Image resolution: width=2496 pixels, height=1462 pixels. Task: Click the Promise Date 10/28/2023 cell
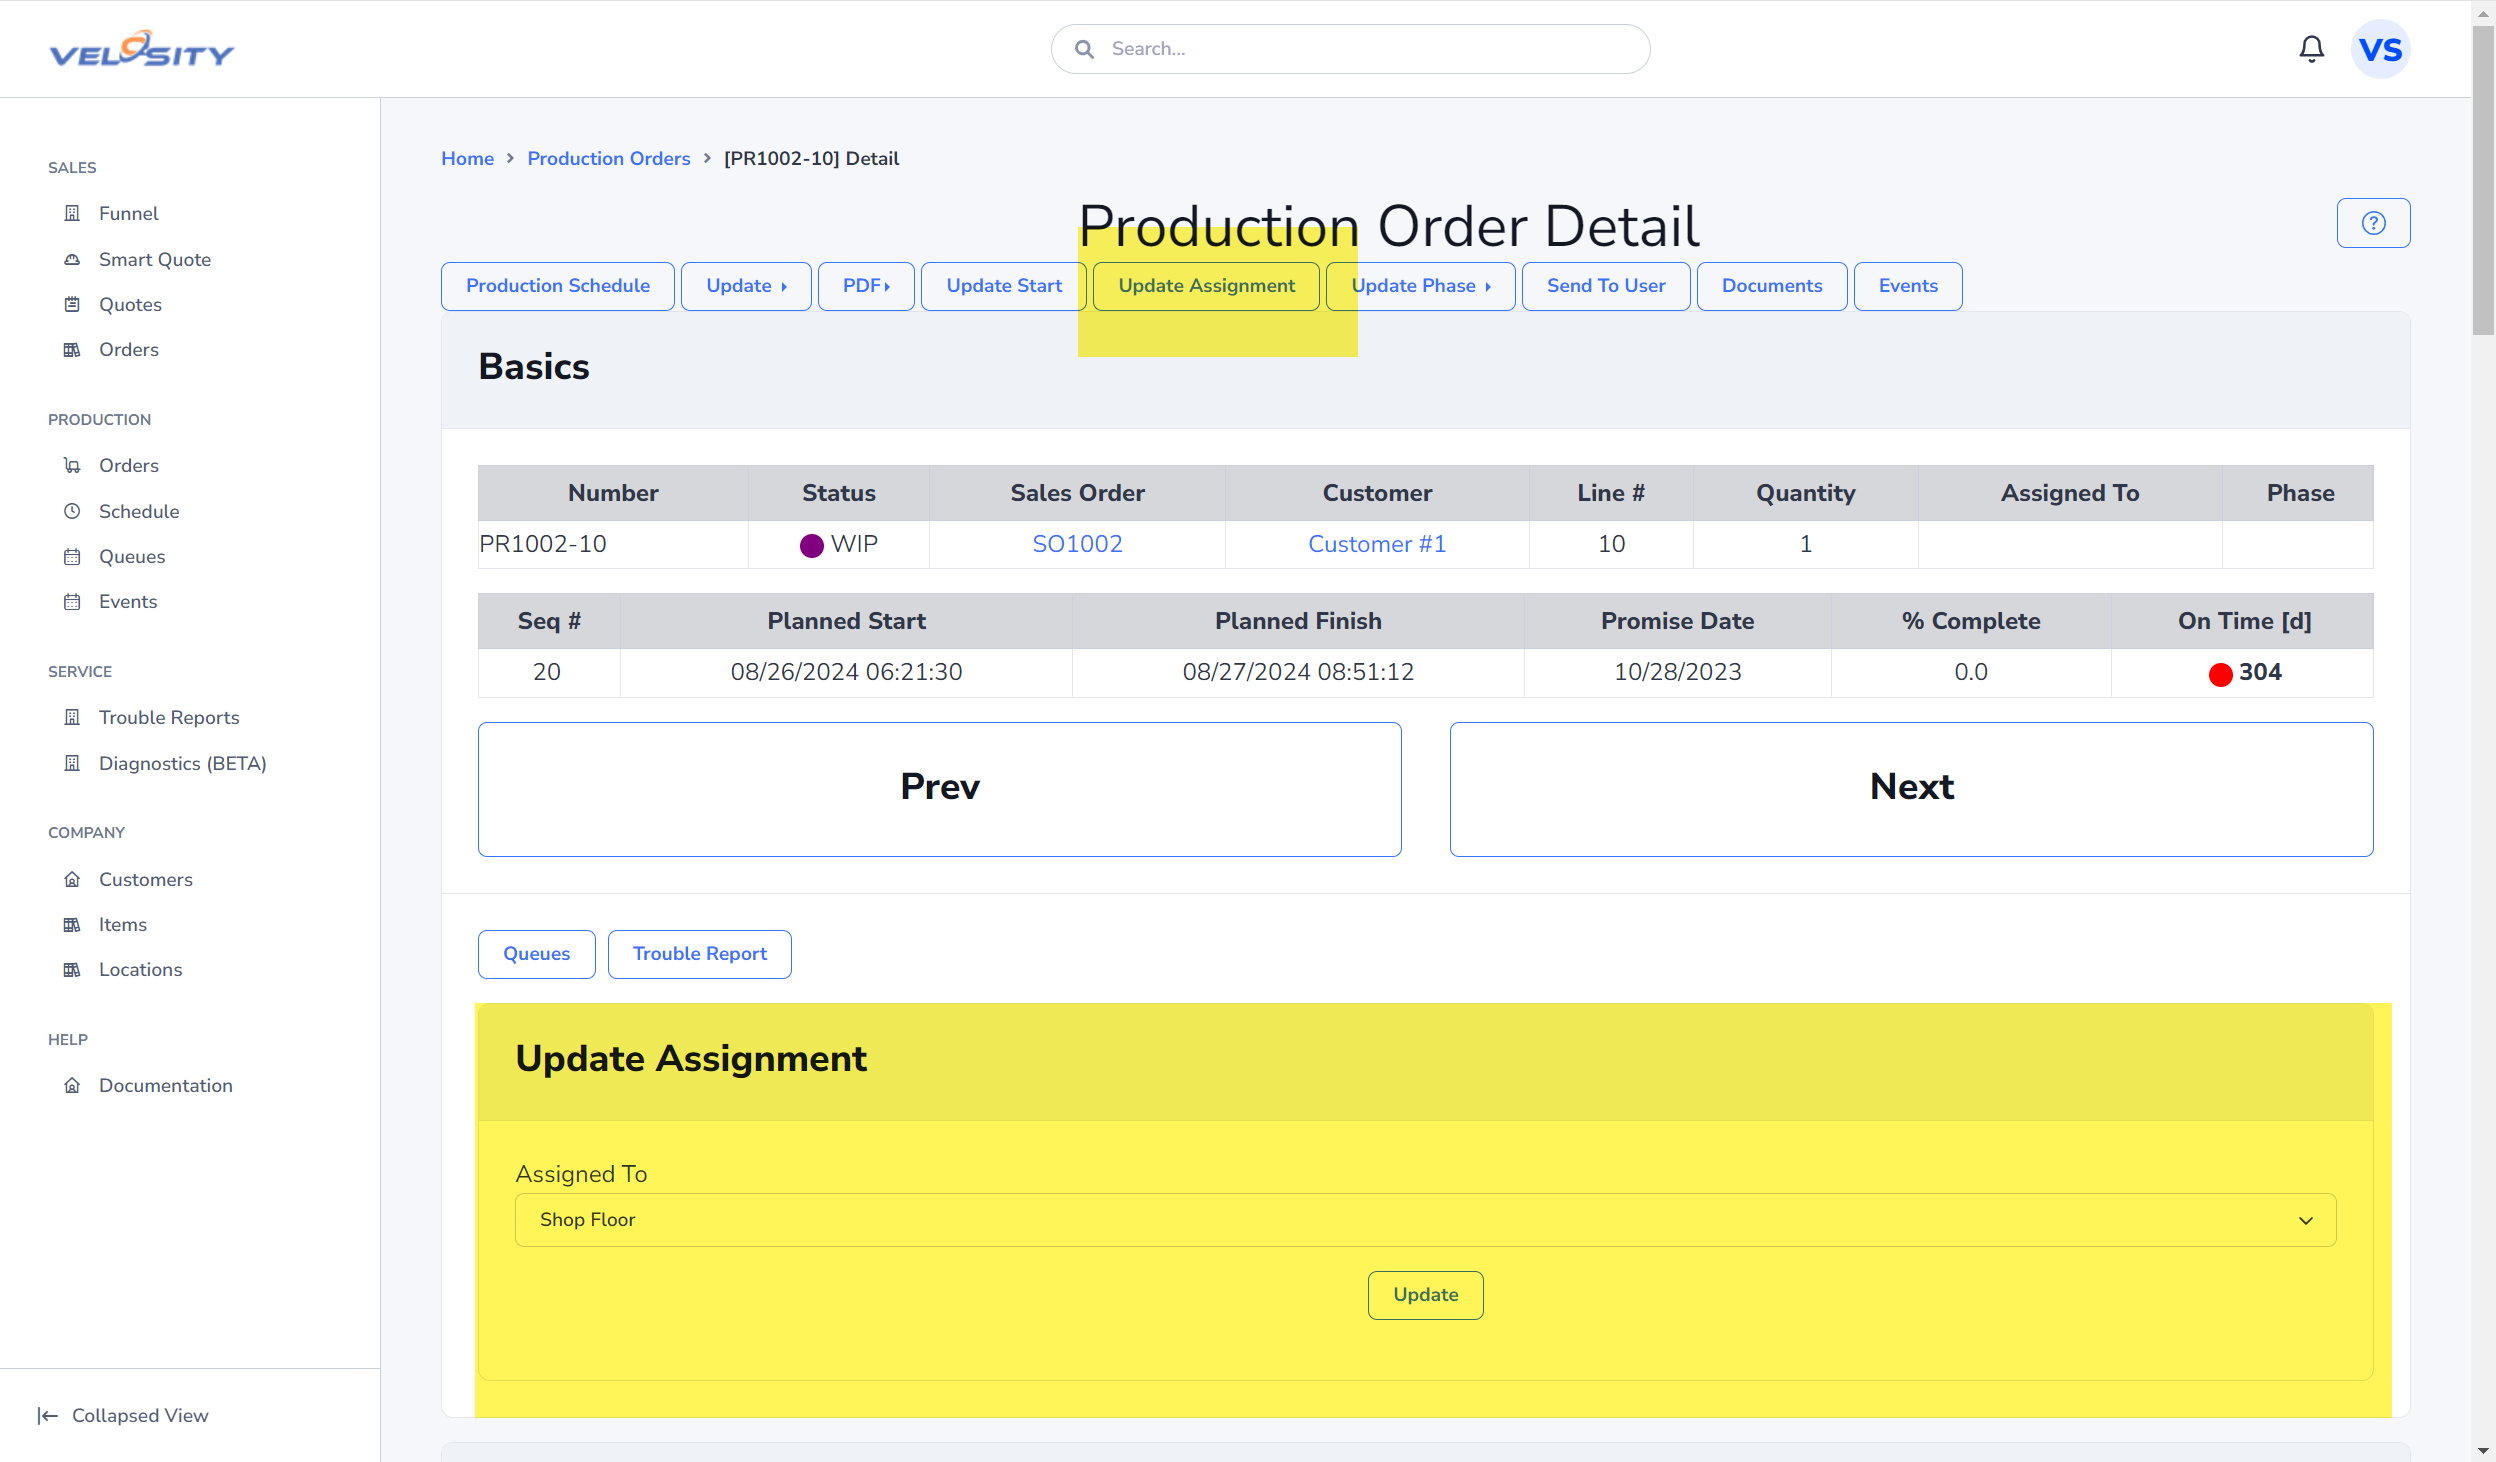(1678, 672)
